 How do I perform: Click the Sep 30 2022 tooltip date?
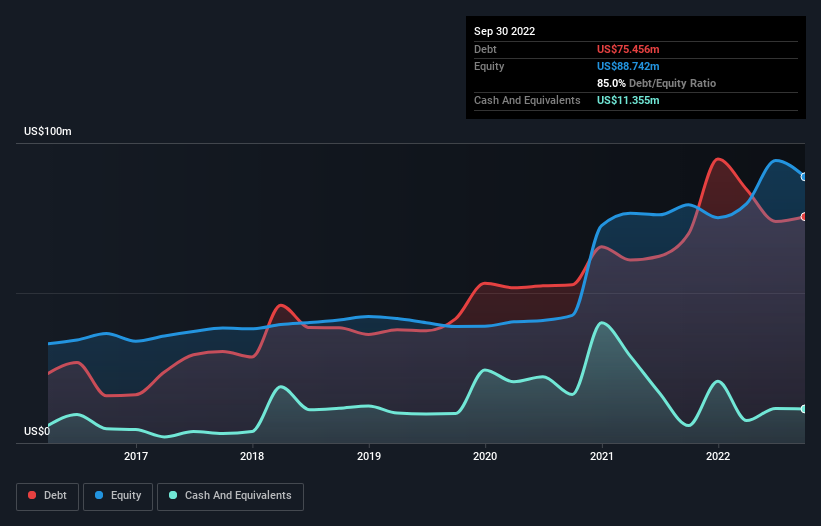click(x=504, y=31)
